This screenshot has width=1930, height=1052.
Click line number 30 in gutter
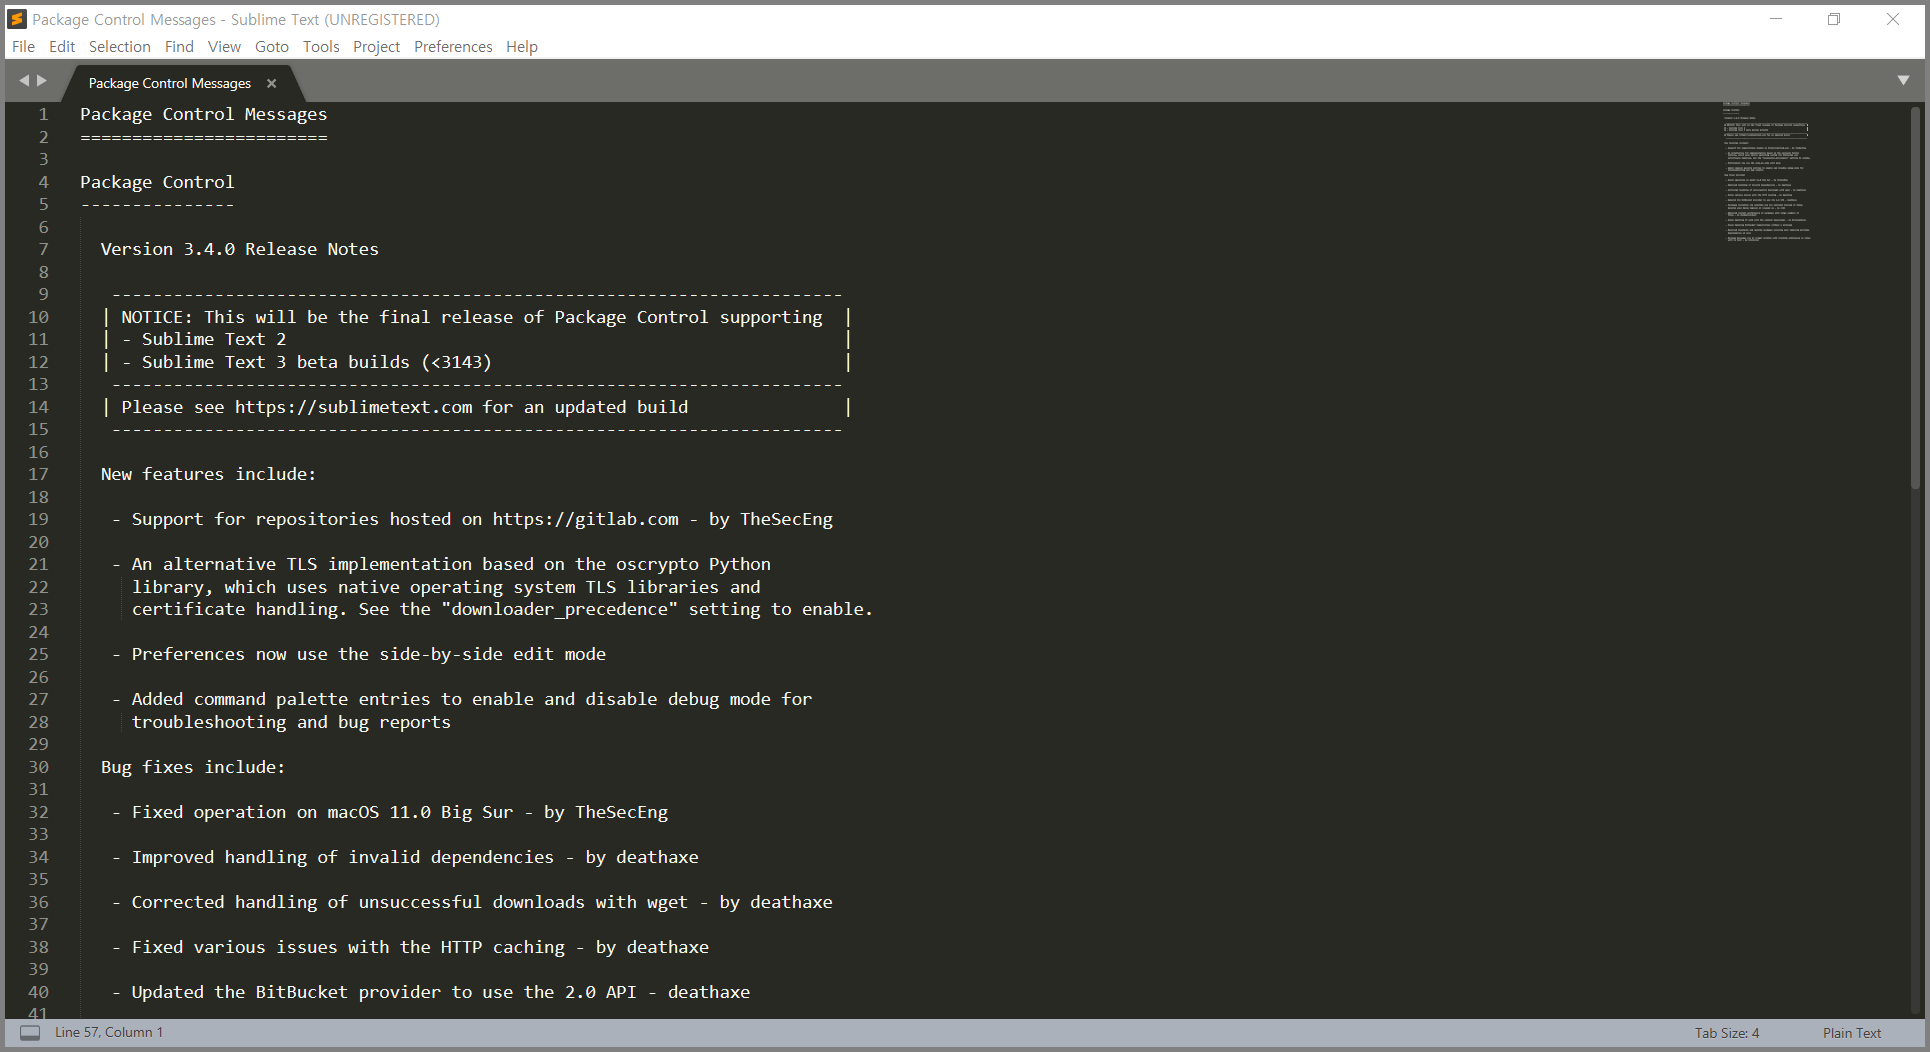[x=38, y=767]
